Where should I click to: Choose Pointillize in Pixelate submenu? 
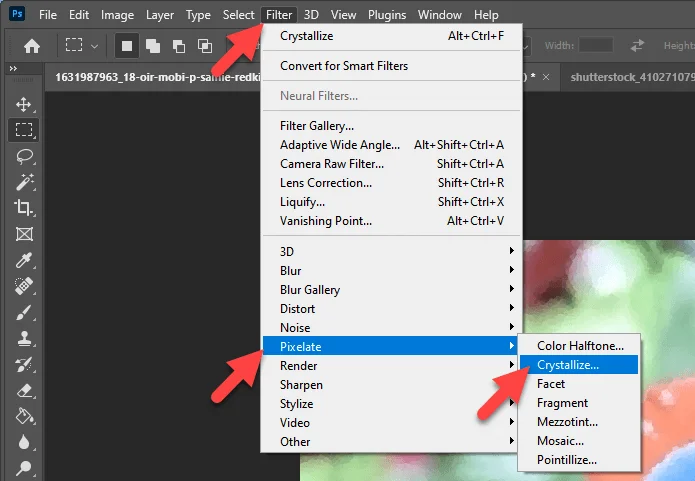click(x=579, y=460)
